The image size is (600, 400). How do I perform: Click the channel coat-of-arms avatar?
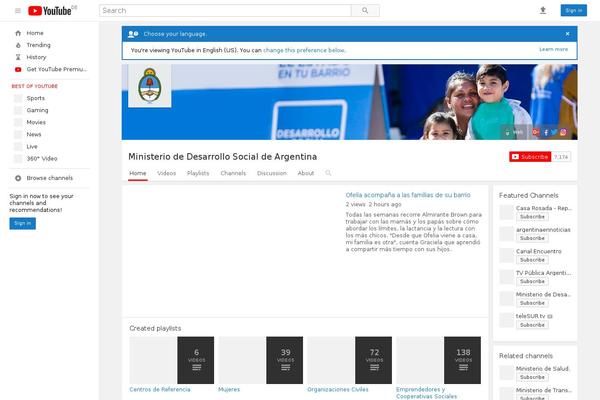(x=150, y=86)
